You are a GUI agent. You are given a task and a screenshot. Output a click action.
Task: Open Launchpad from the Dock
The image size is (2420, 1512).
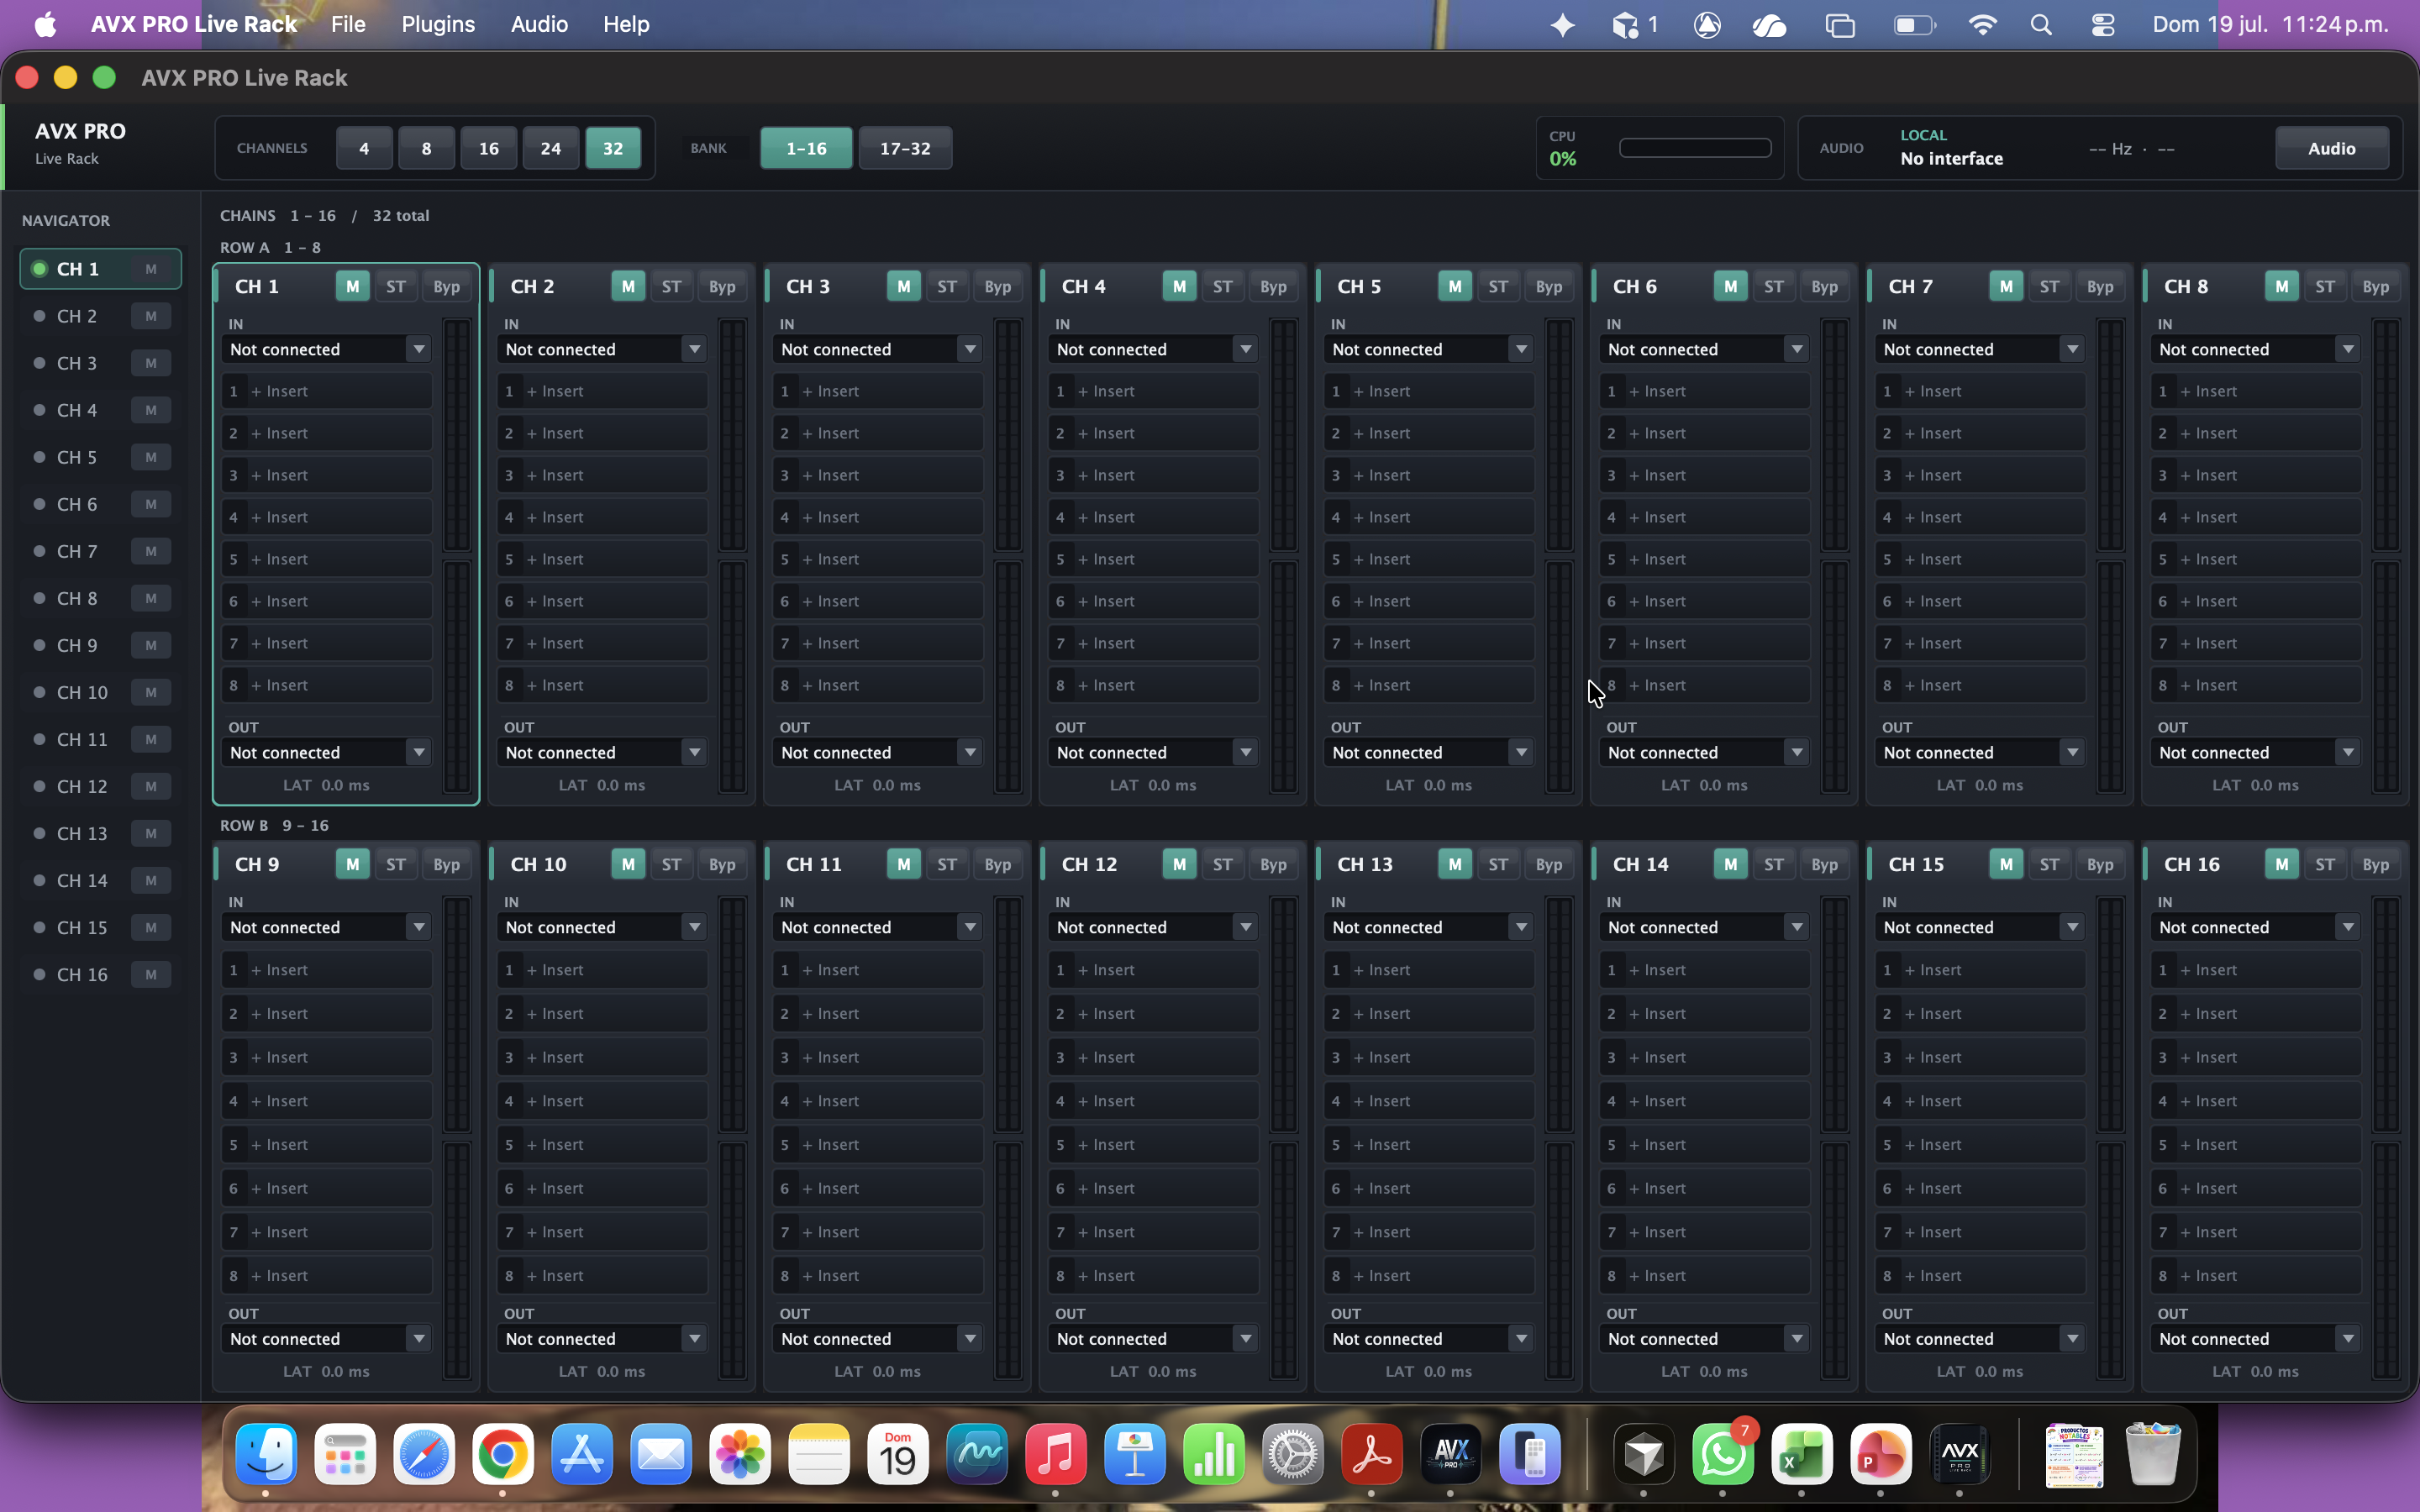(x=345, y=1454)
